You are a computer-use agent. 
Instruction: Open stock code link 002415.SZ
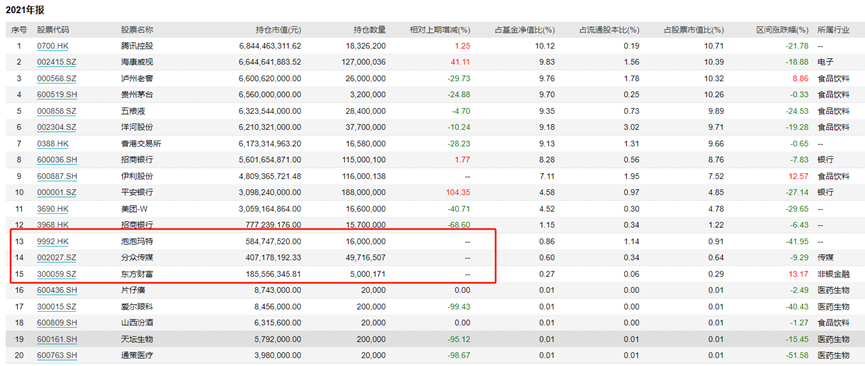pyautogui.click(x=56, y=62)
